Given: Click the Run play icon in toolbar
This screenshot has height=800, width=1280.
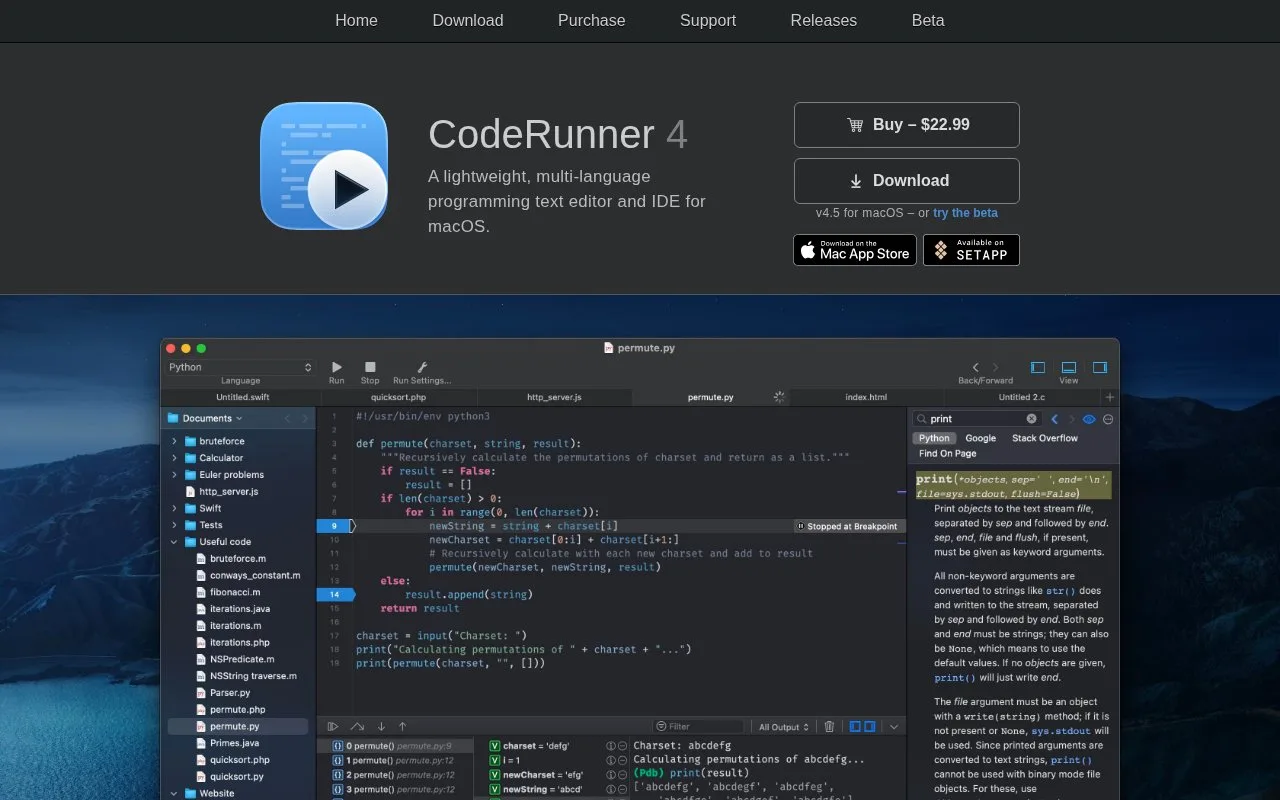Looking at the screenshot, I should pyautogui.click(x=336, y=367).
